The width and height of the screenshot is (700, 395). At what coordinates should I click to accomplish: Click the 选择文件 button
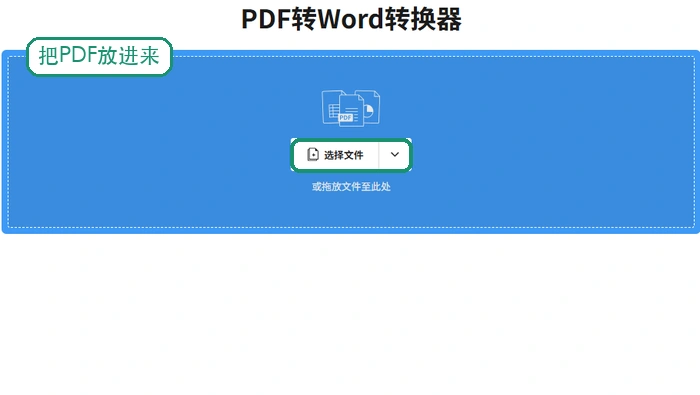pos(336,155)
